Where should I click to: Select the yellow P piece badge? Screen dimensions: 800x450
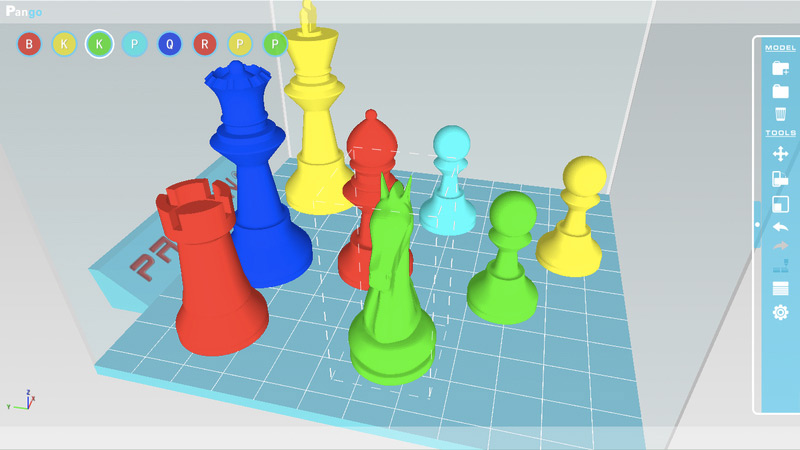(240, 44)
